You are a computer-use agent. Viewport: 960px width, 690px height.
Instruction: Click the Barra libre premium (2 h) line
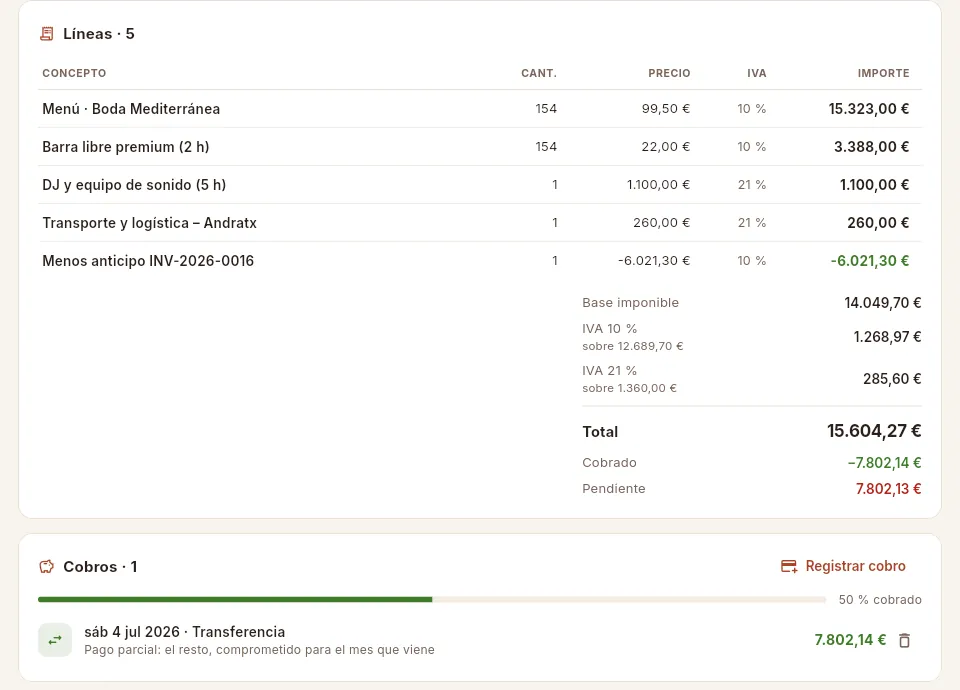click(x=480, y=147)
